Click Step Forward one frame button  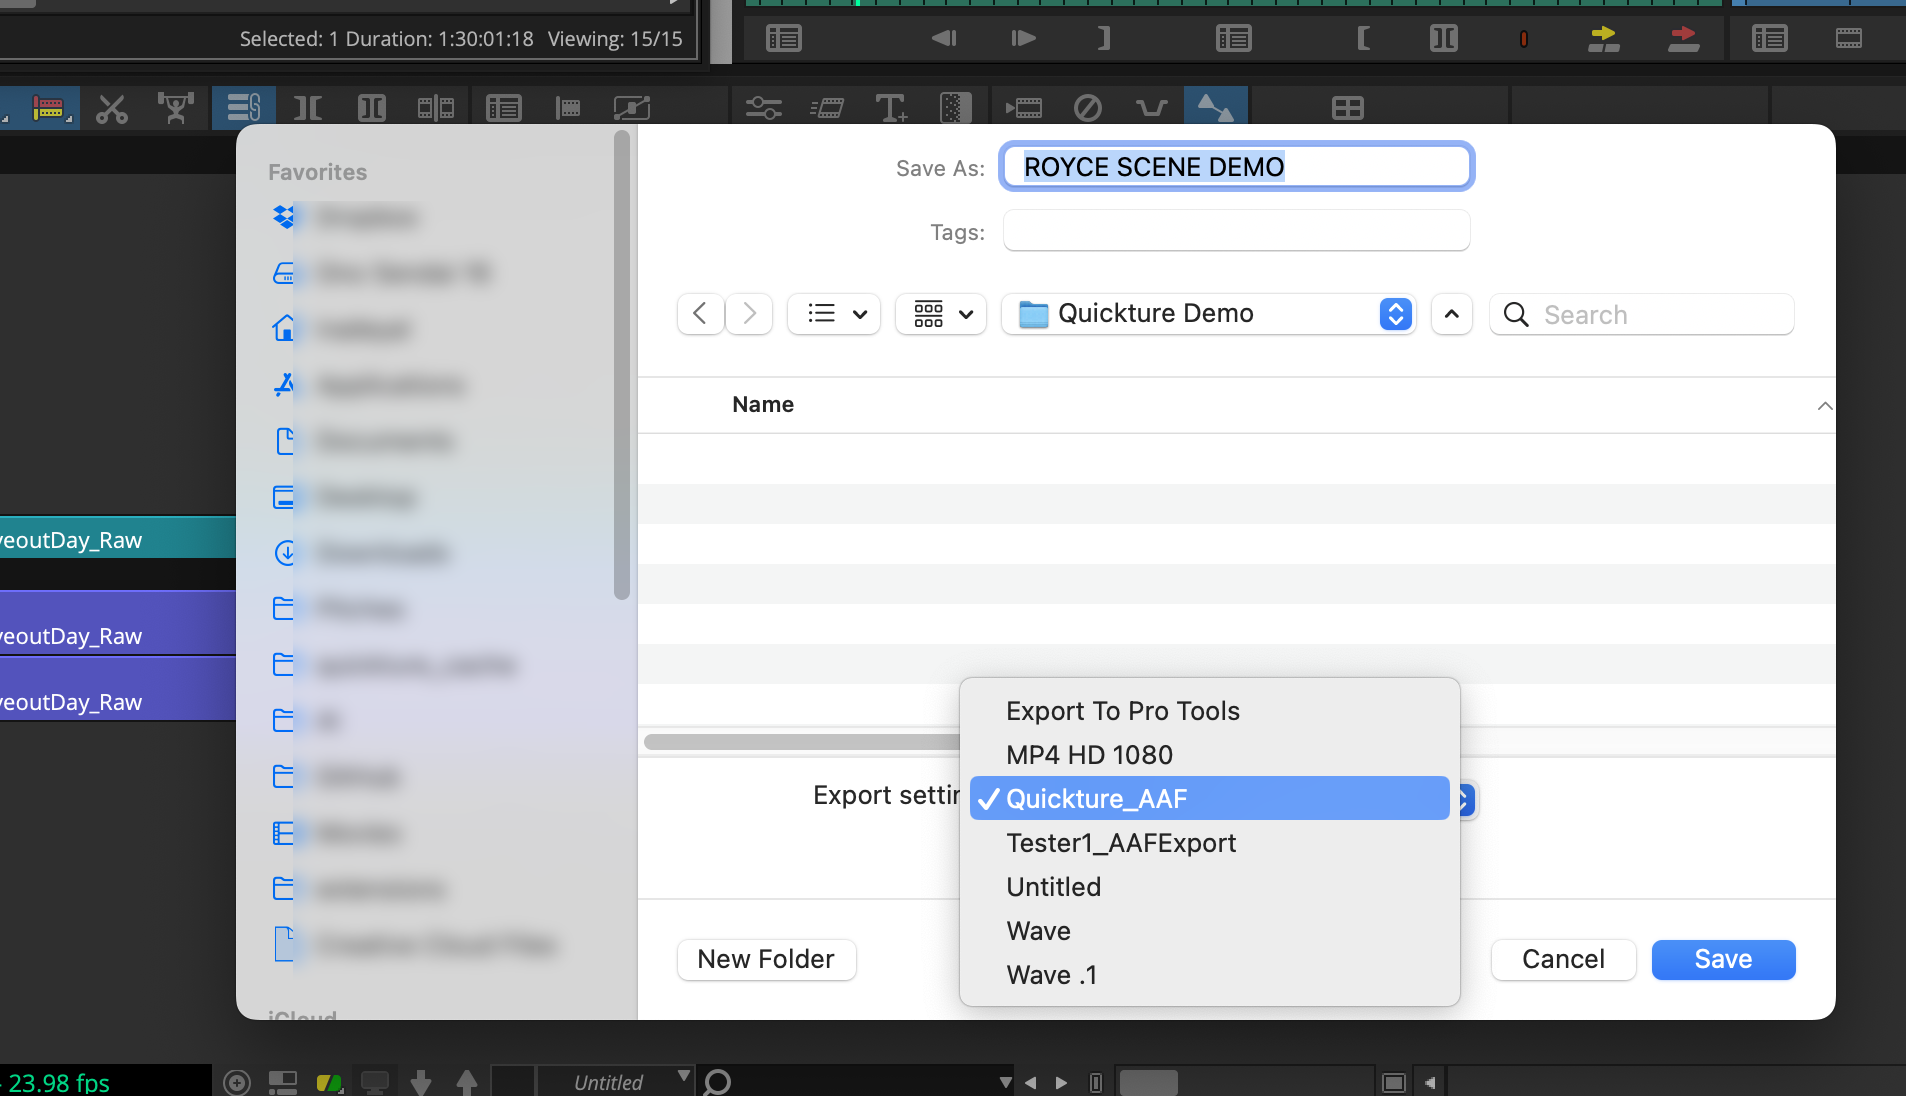click(x=1023, y=38)
